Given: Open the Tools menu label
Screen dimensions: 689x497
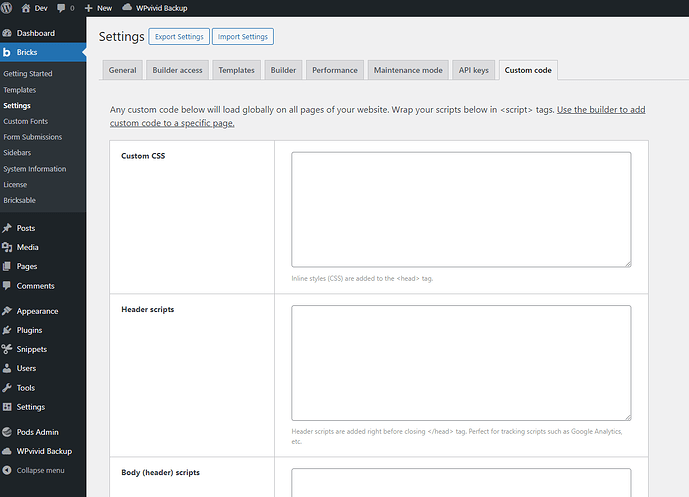Looking at the screenshot, I should 26,388.
